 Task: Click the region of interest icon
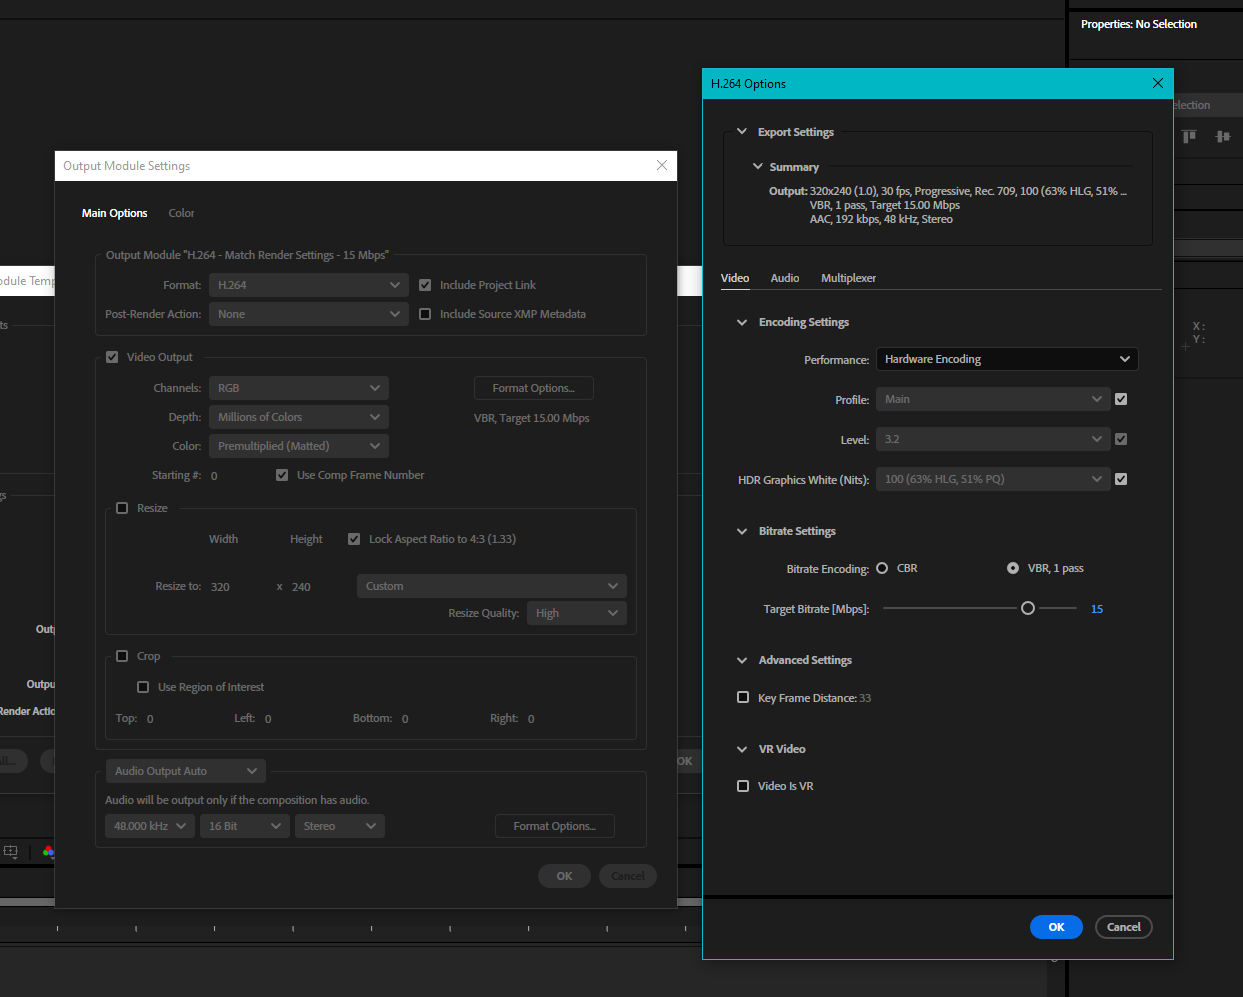(x=10, y=851)
